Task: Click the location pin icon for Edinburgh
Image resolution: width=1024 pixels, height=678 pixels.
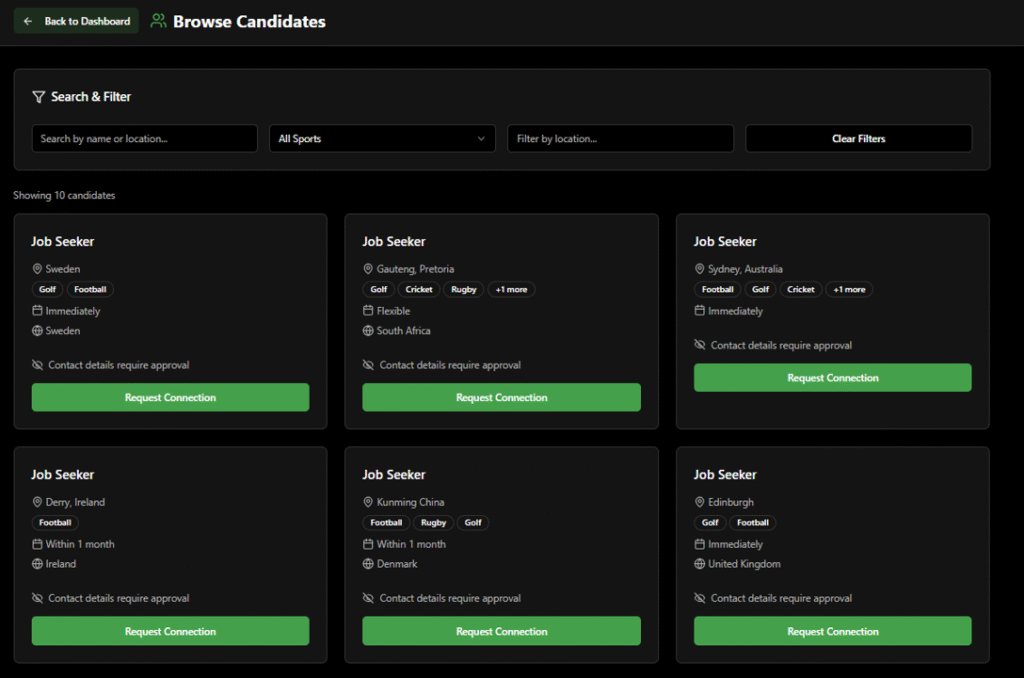Action: 700,502
